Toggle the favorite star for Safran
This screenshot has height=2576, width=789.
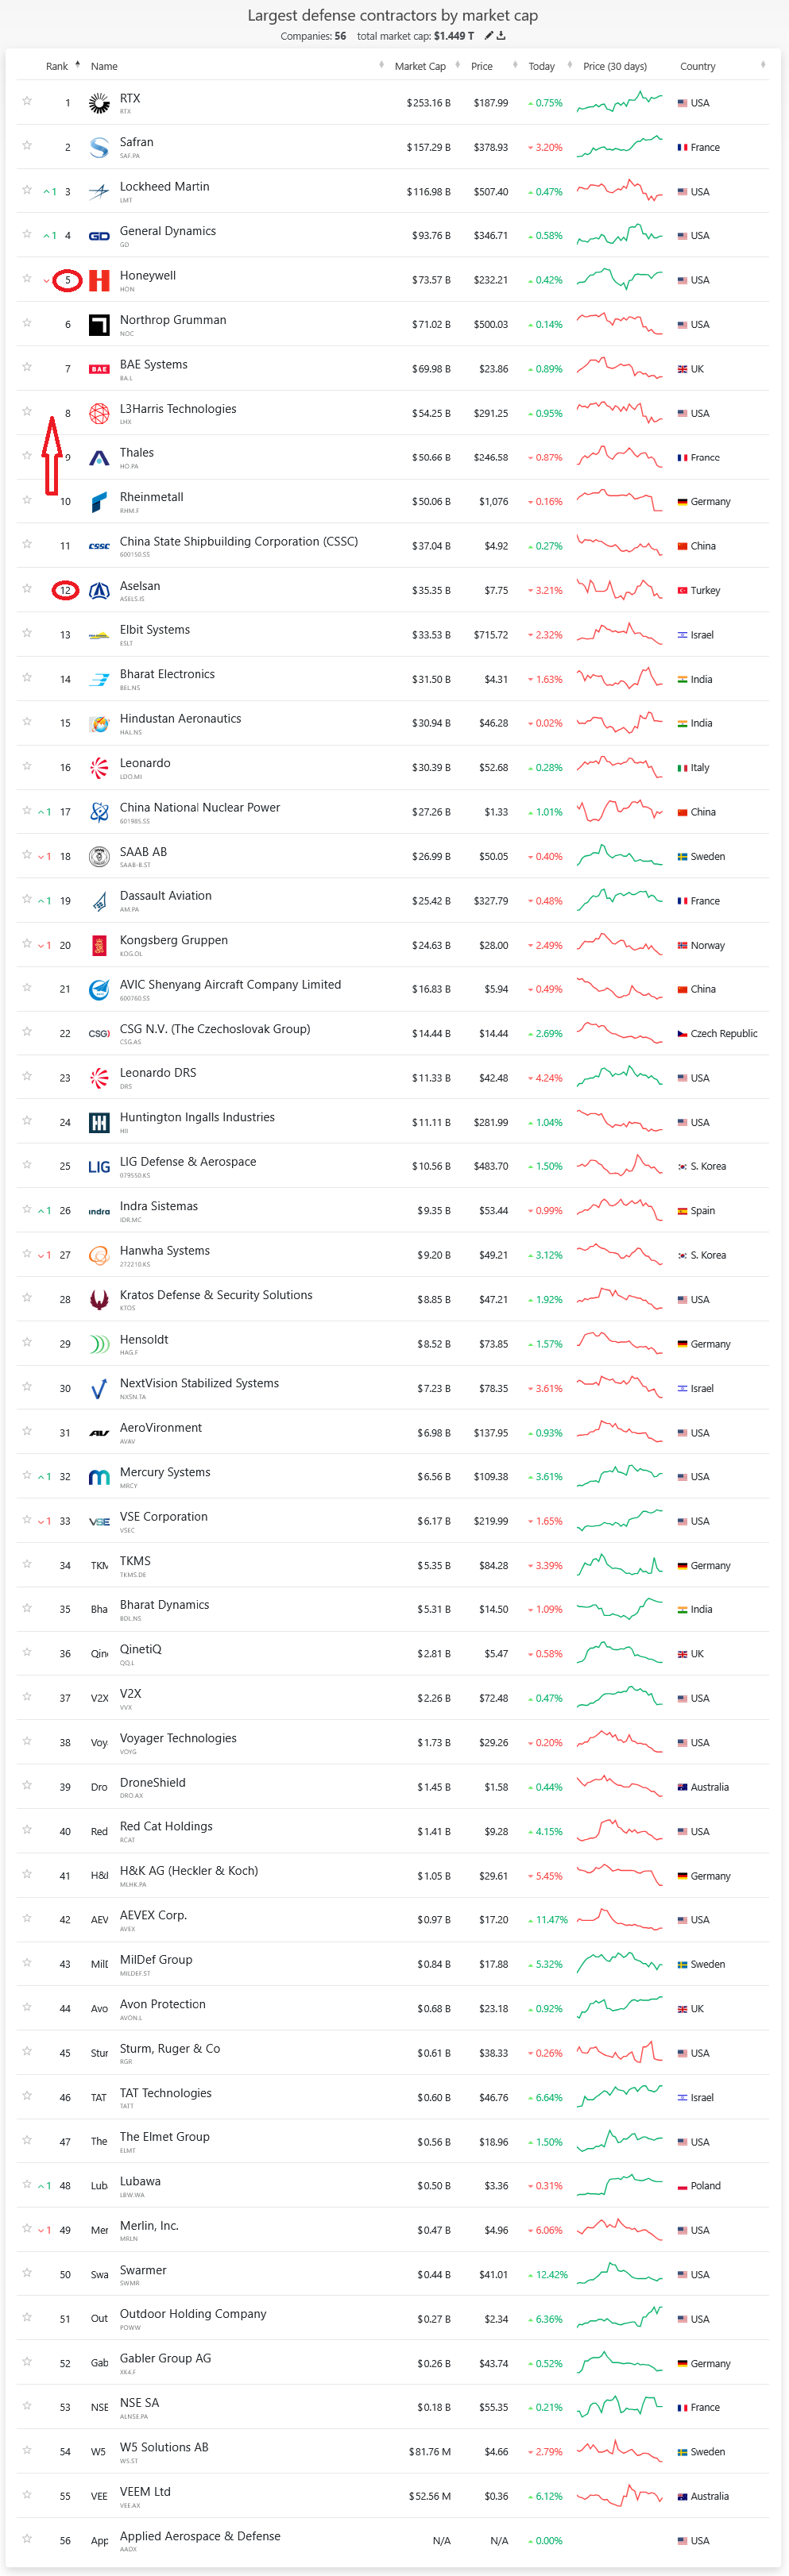[x=27, y=145]
